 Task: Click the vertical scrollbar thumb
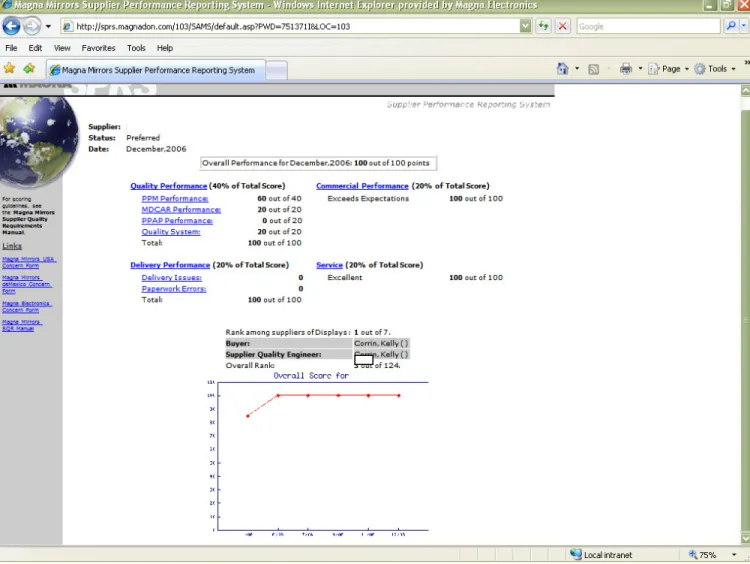click(x=745, y=318)
